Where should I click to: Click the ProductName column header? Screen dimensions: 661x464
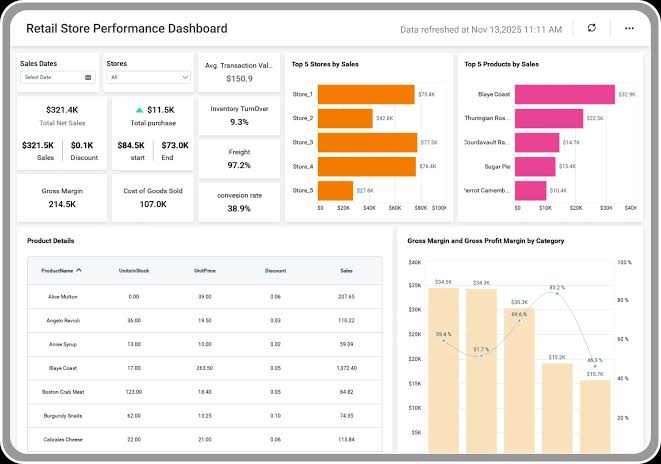(57, 271)
